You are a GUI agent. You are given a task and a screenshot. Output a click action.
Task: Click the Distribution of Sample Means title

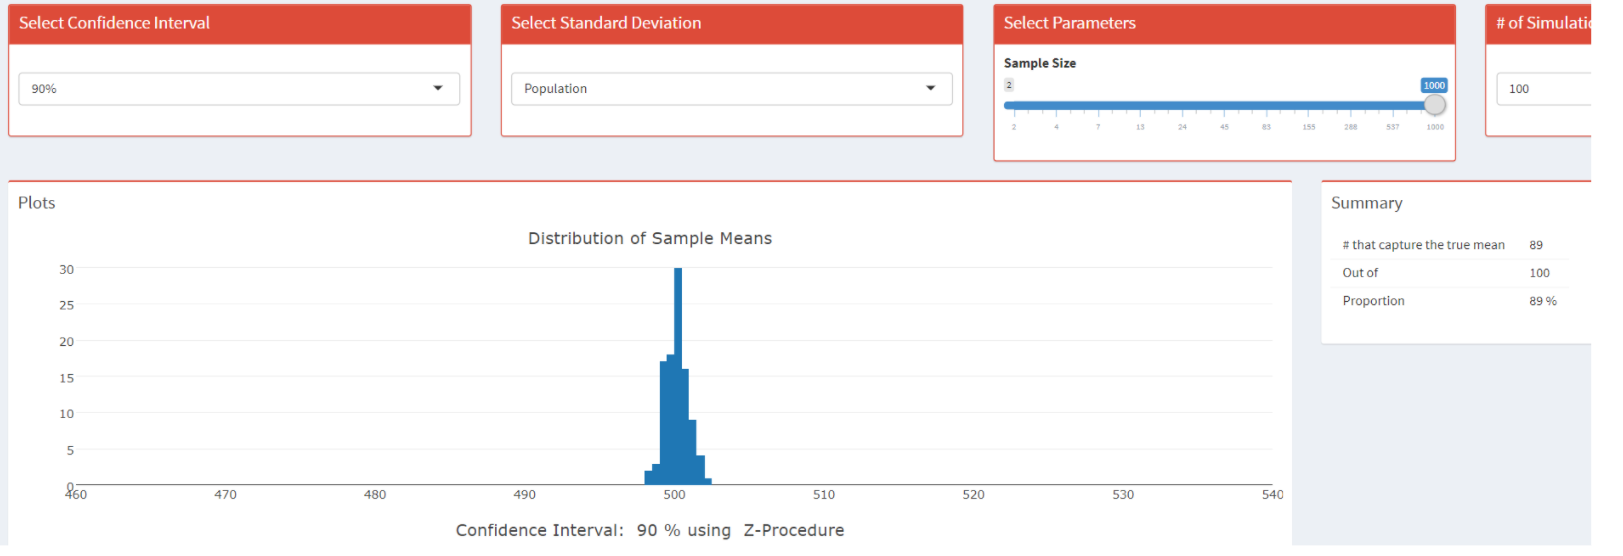click(650, 238)
